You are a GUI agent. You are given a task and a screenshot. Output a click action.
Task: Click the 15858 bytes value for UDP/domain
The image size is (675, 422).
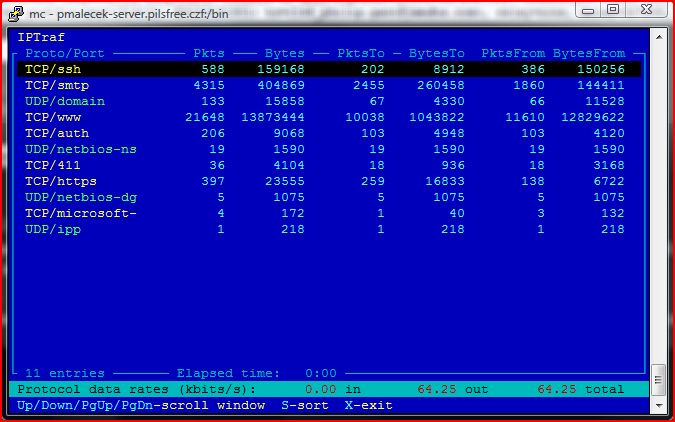pos(285,101)
